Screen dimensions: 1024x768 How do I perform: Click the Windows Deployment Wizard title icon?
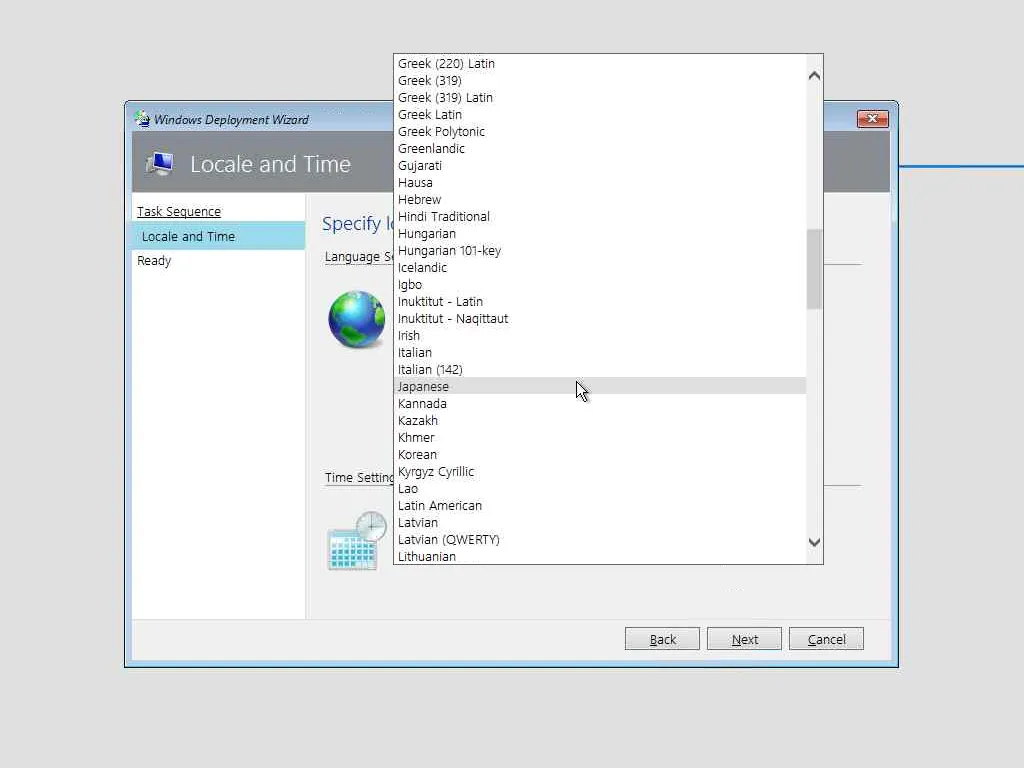click(142, 119)
